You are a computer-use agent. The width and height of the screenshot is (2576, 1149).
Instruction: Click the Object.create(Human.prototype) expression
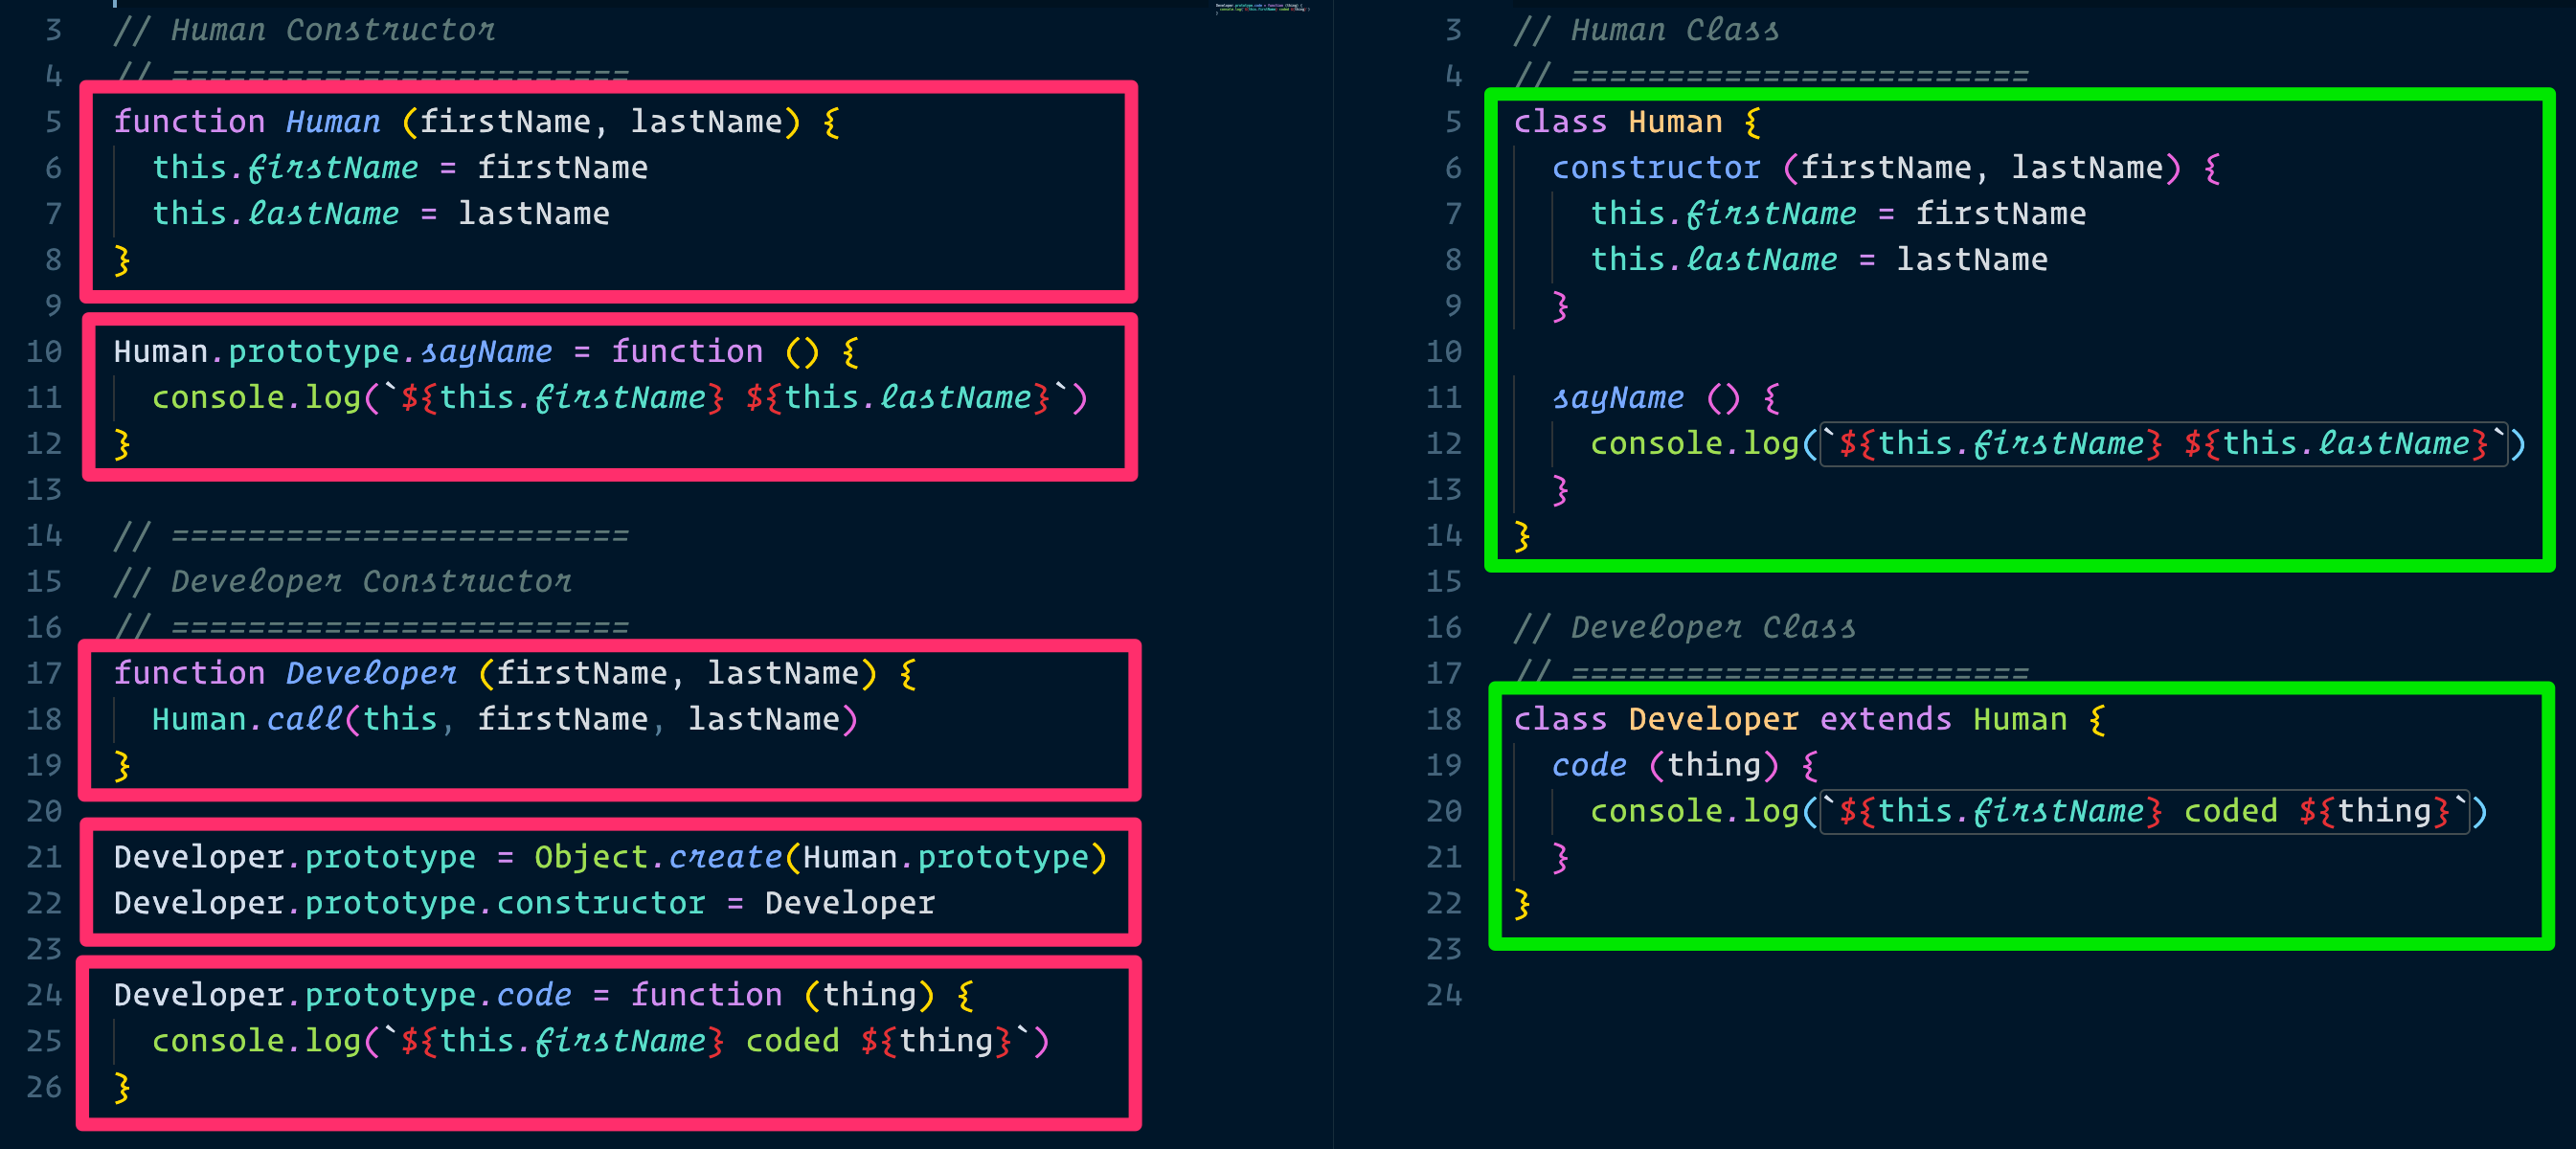tap(818, 857)
